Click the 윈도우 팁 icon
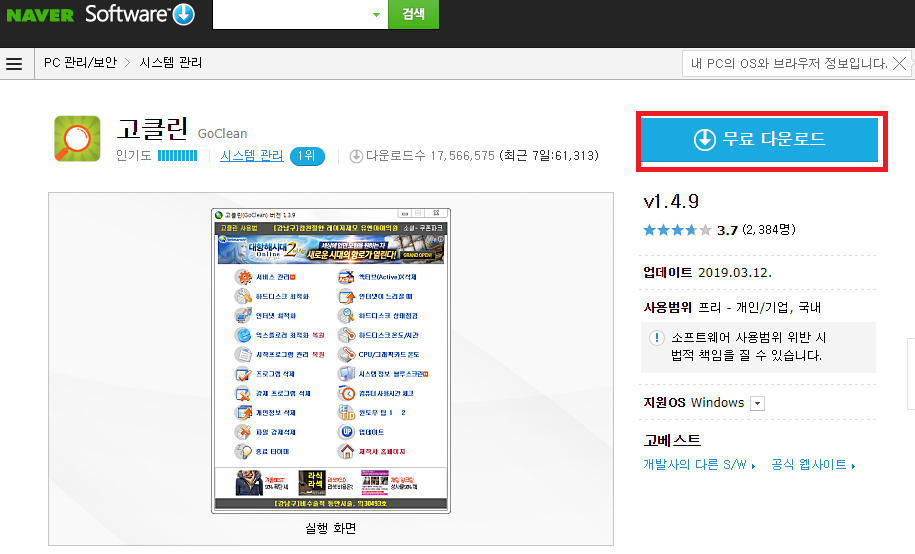Viewport: 915px width, 554px height. tap(347, 412)
